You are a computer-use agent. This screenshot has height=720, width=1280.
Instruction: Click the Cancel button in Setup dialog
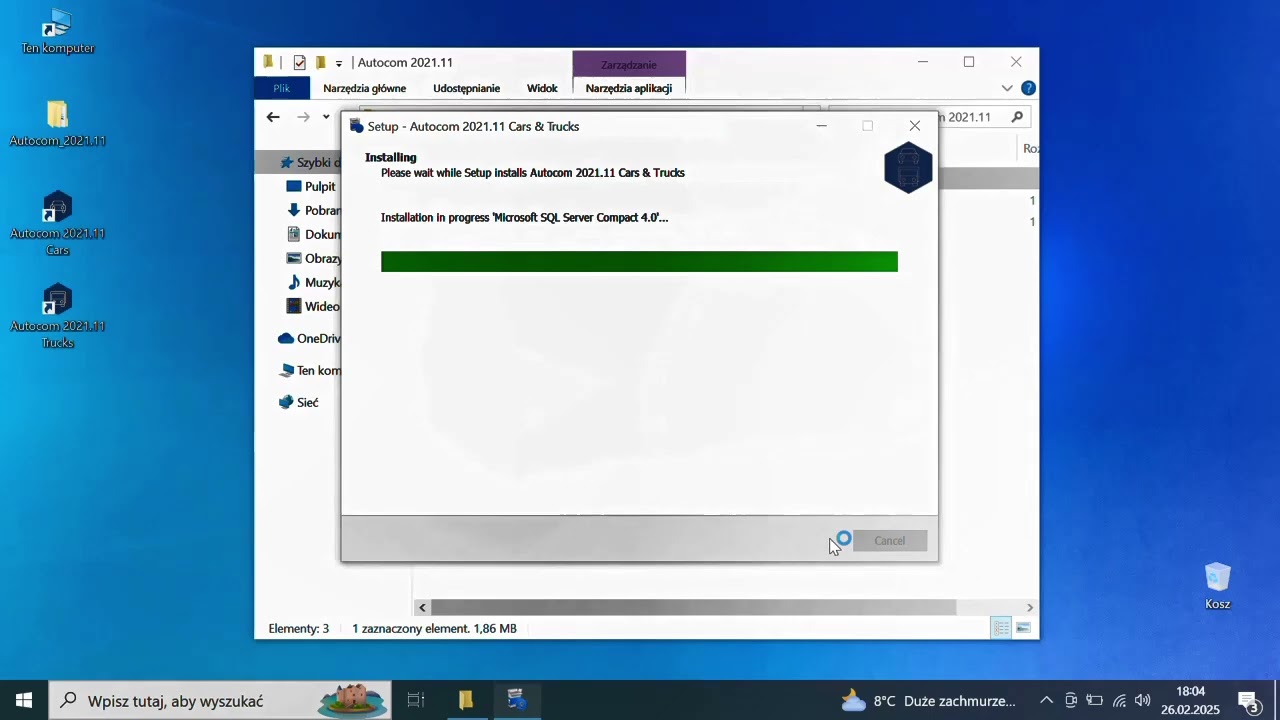(890, 541)
